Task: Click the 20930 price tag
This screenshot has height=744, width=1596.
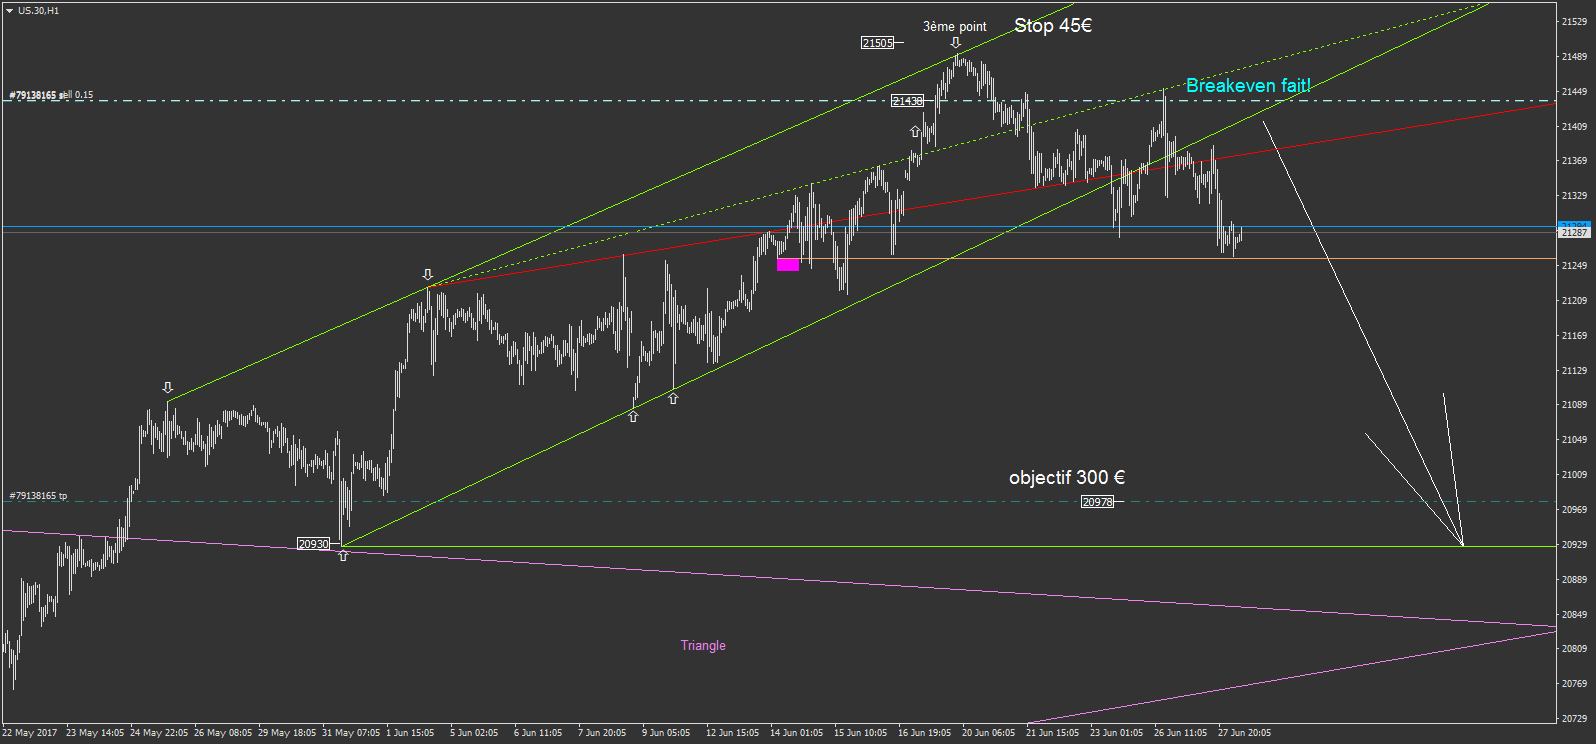Action: click(x=313, y=544)
